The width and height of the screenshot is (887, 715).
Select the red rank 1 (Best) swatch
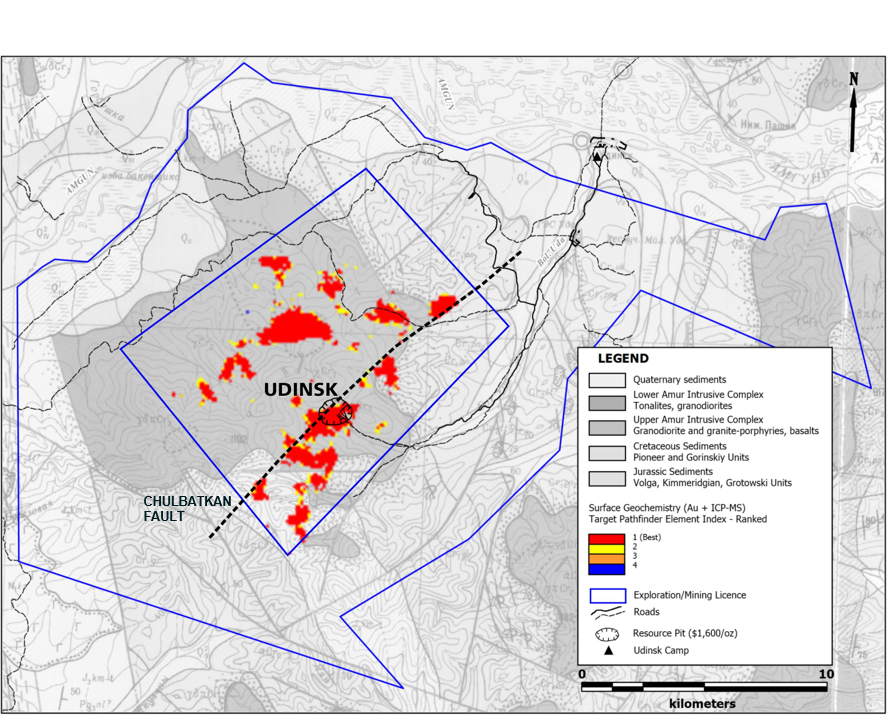click(x=606, y=539)
